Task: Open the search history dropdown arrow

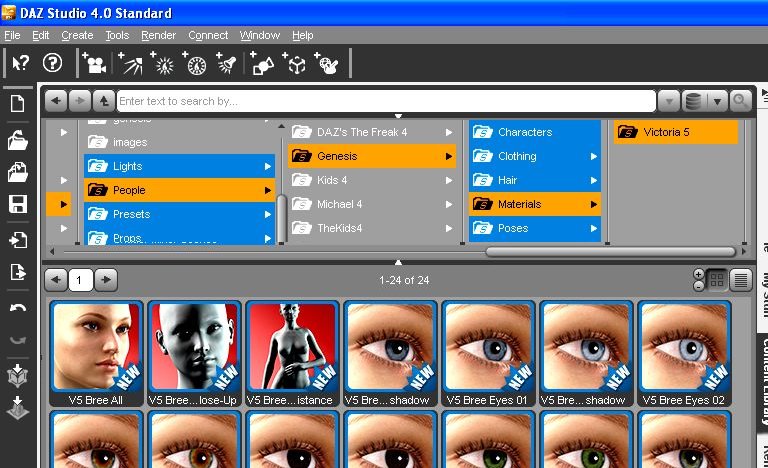Action: (669, 101)
